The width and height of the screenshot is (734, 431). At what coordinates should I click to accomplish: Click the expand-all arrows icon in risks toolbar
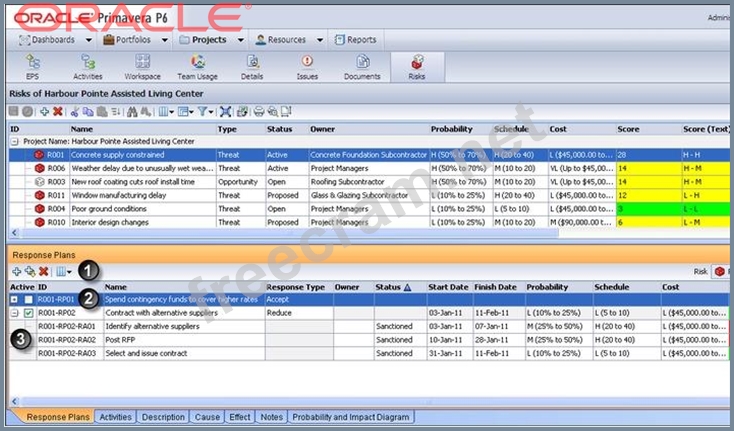[226, 111]
